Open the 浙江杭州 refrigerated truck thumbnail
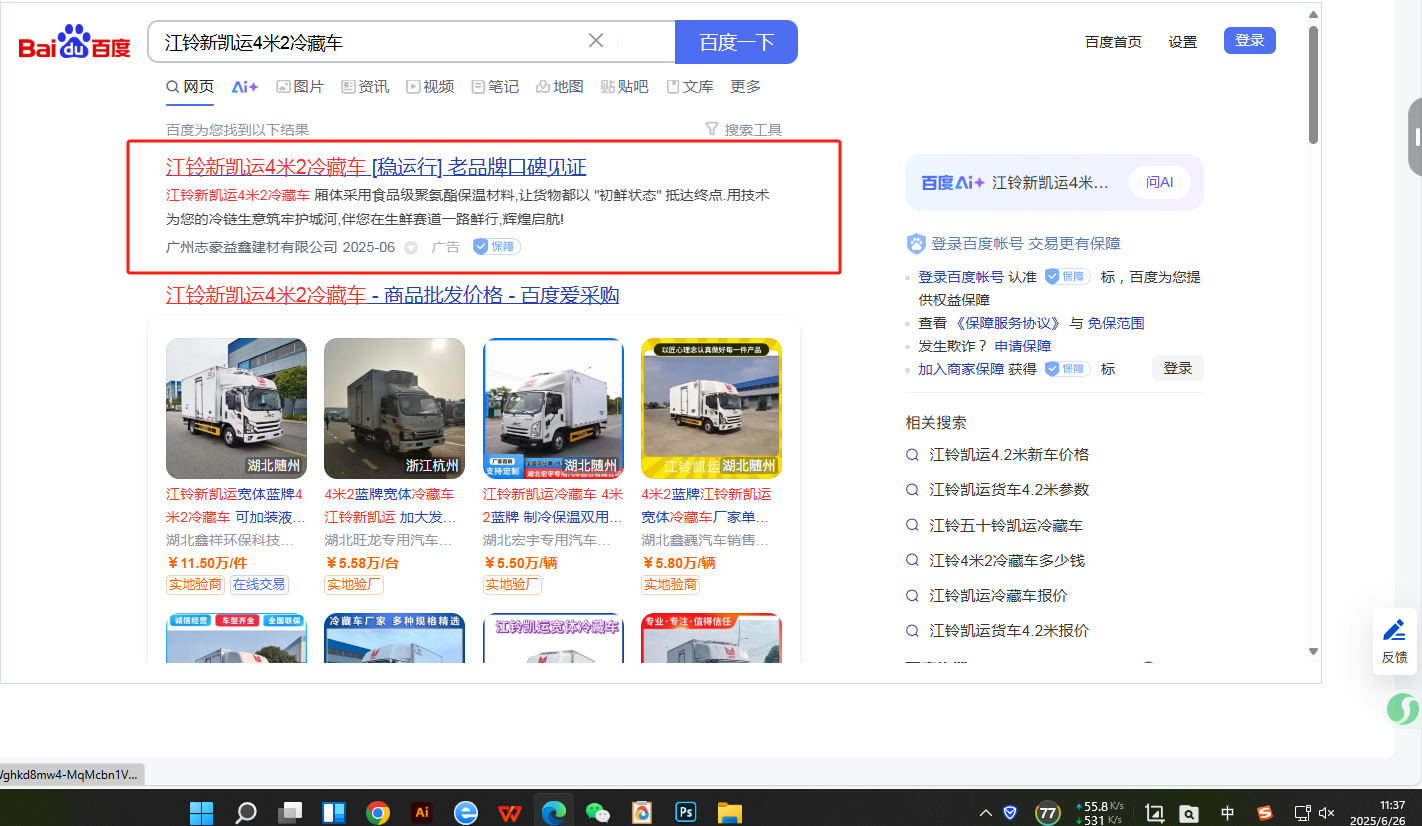 pos(394,408)
